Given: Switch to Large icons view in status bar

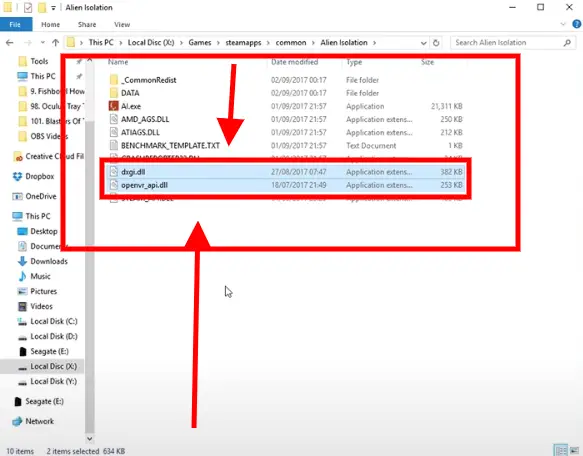Looking at the screenshot, I should click(575, 450).
